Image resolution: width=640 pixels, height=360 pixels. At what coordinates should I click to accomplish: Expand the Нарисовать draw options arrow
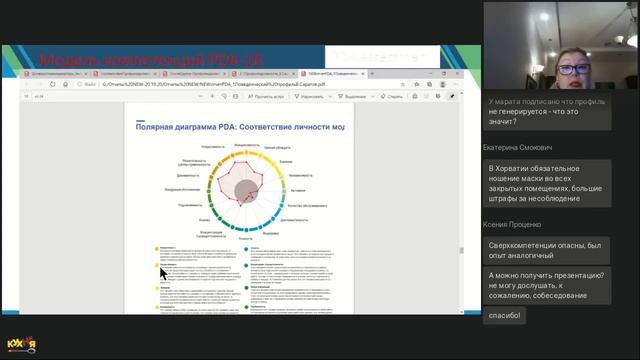click(x=330, y=97)
